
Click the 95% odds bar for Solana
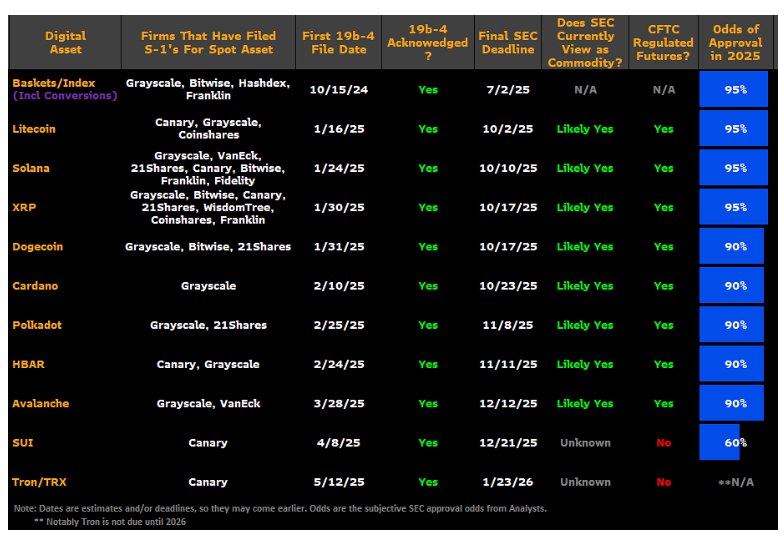point(734,168)
